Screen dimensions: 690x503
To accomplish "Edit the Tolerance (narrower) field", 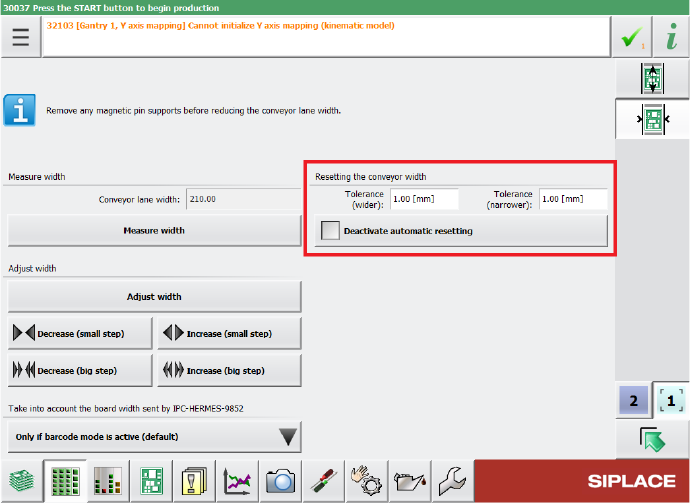I will 573,199.
